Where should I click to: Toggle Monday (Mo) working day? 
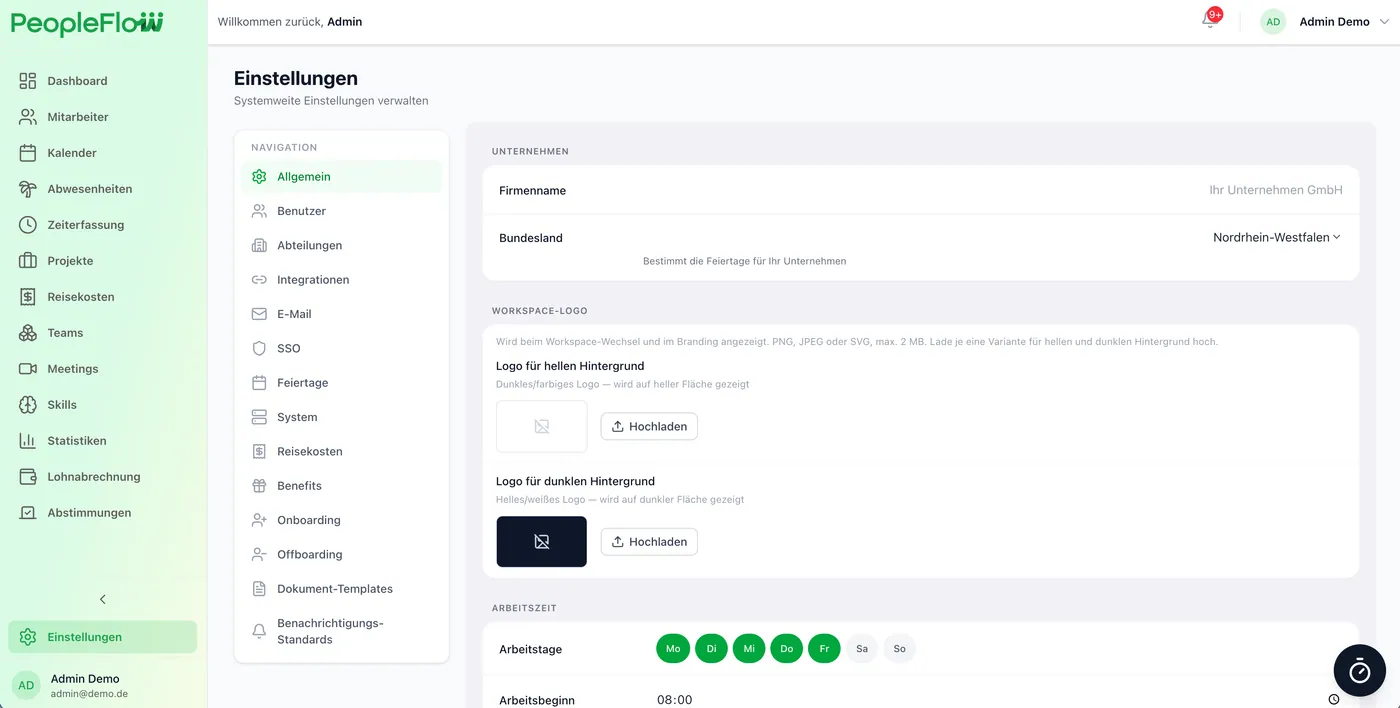click(x=673, y=649)
